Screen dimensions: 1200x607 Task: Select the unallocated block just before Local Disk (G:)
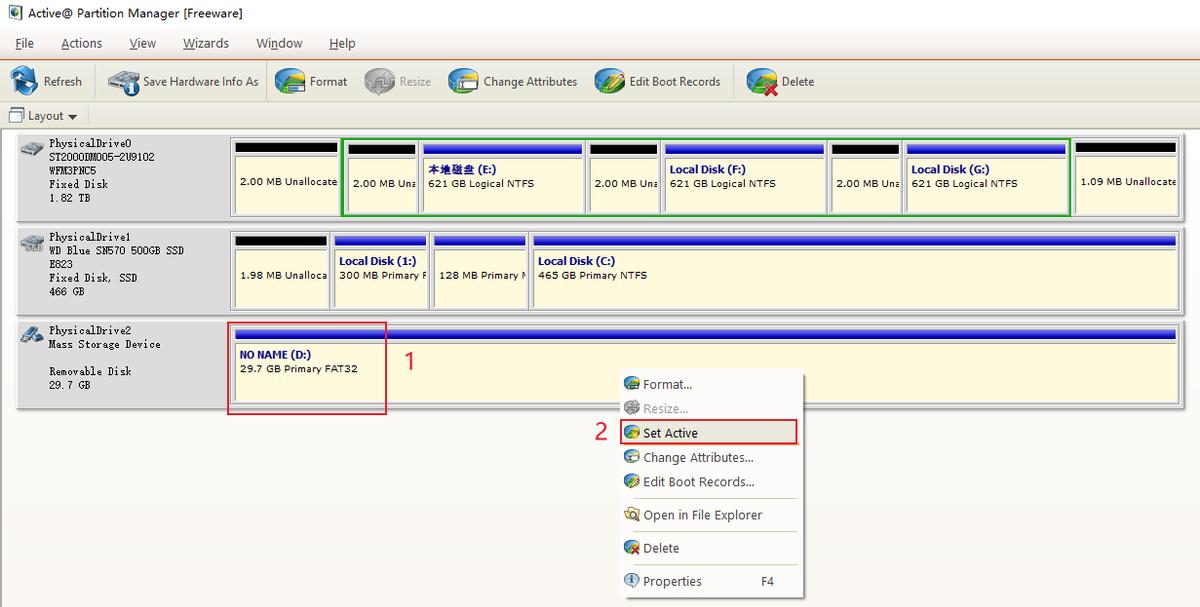click(x=866, y=177)
